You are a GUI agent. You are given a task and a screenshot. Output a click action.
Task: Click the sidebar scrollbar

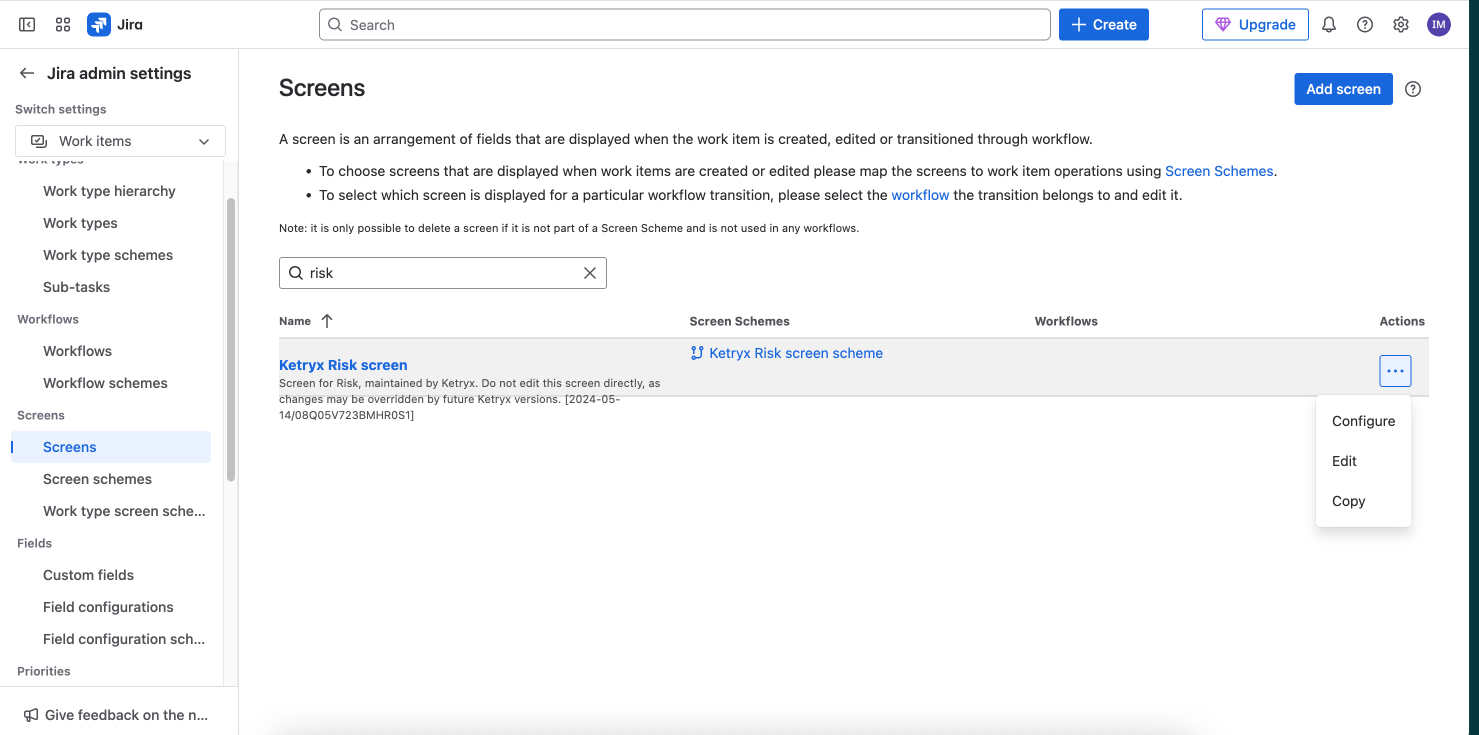coord(232,340)
